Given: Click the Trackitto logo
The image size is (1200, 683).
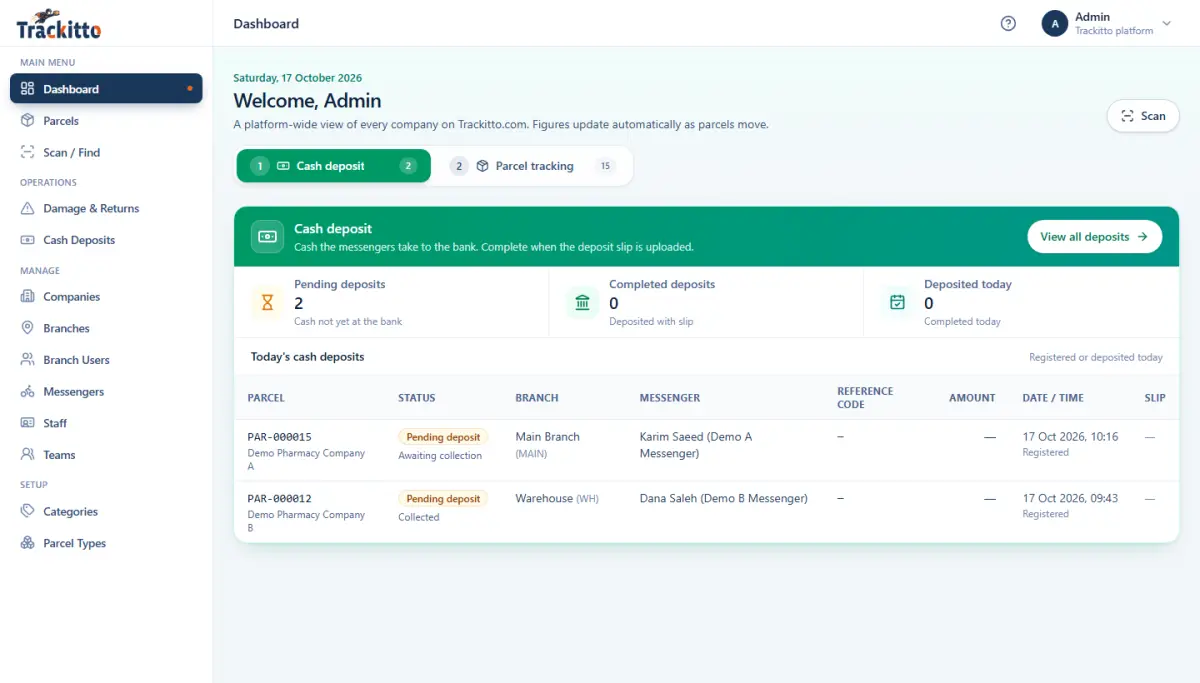Looking at the screenshot, I should [x=58, y=24].
